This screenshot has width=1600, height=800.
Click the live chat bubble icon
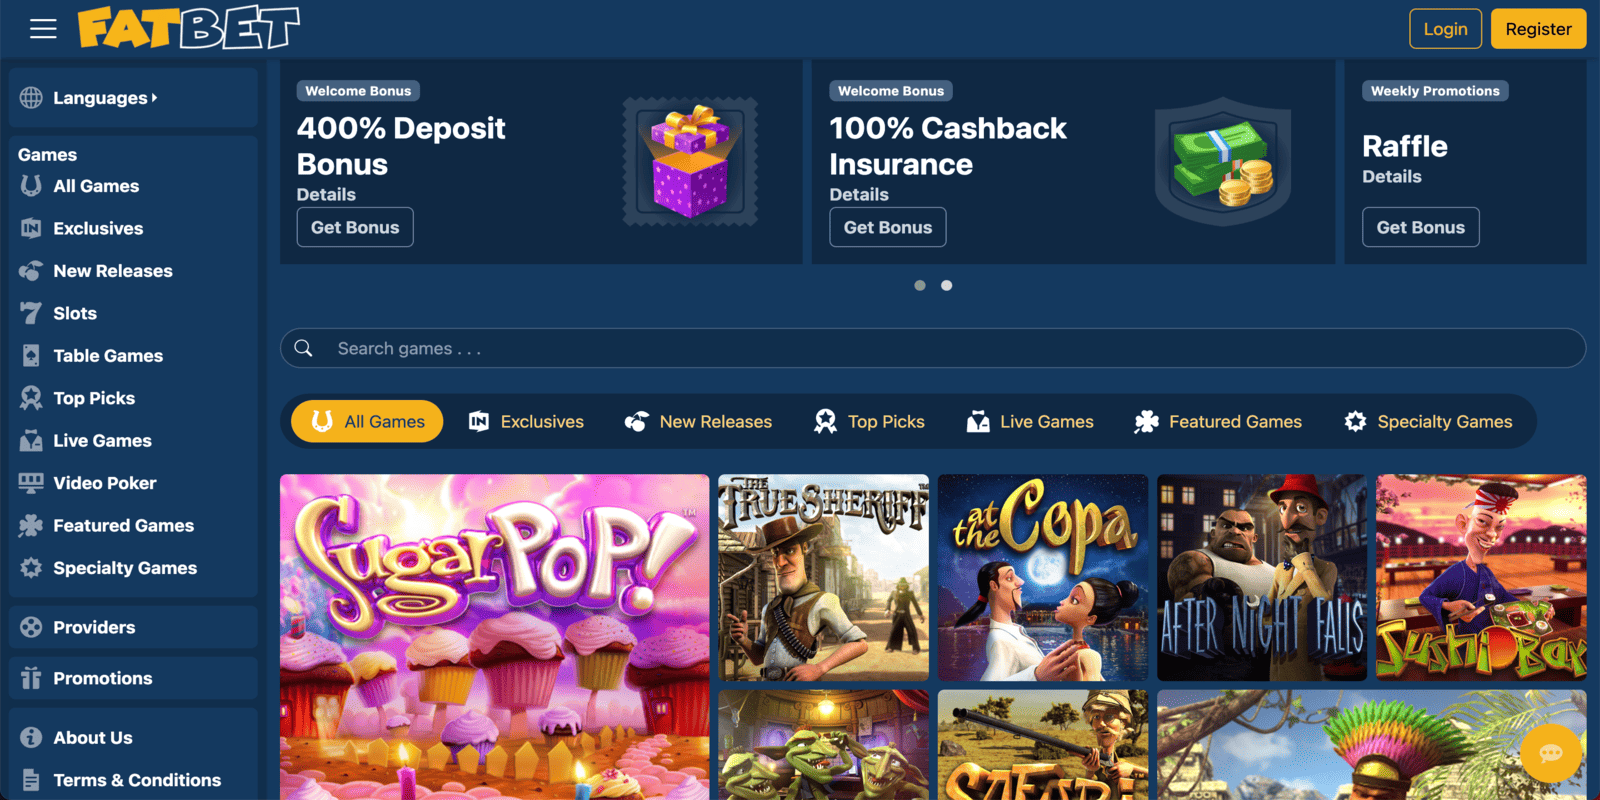point(1551,753)
